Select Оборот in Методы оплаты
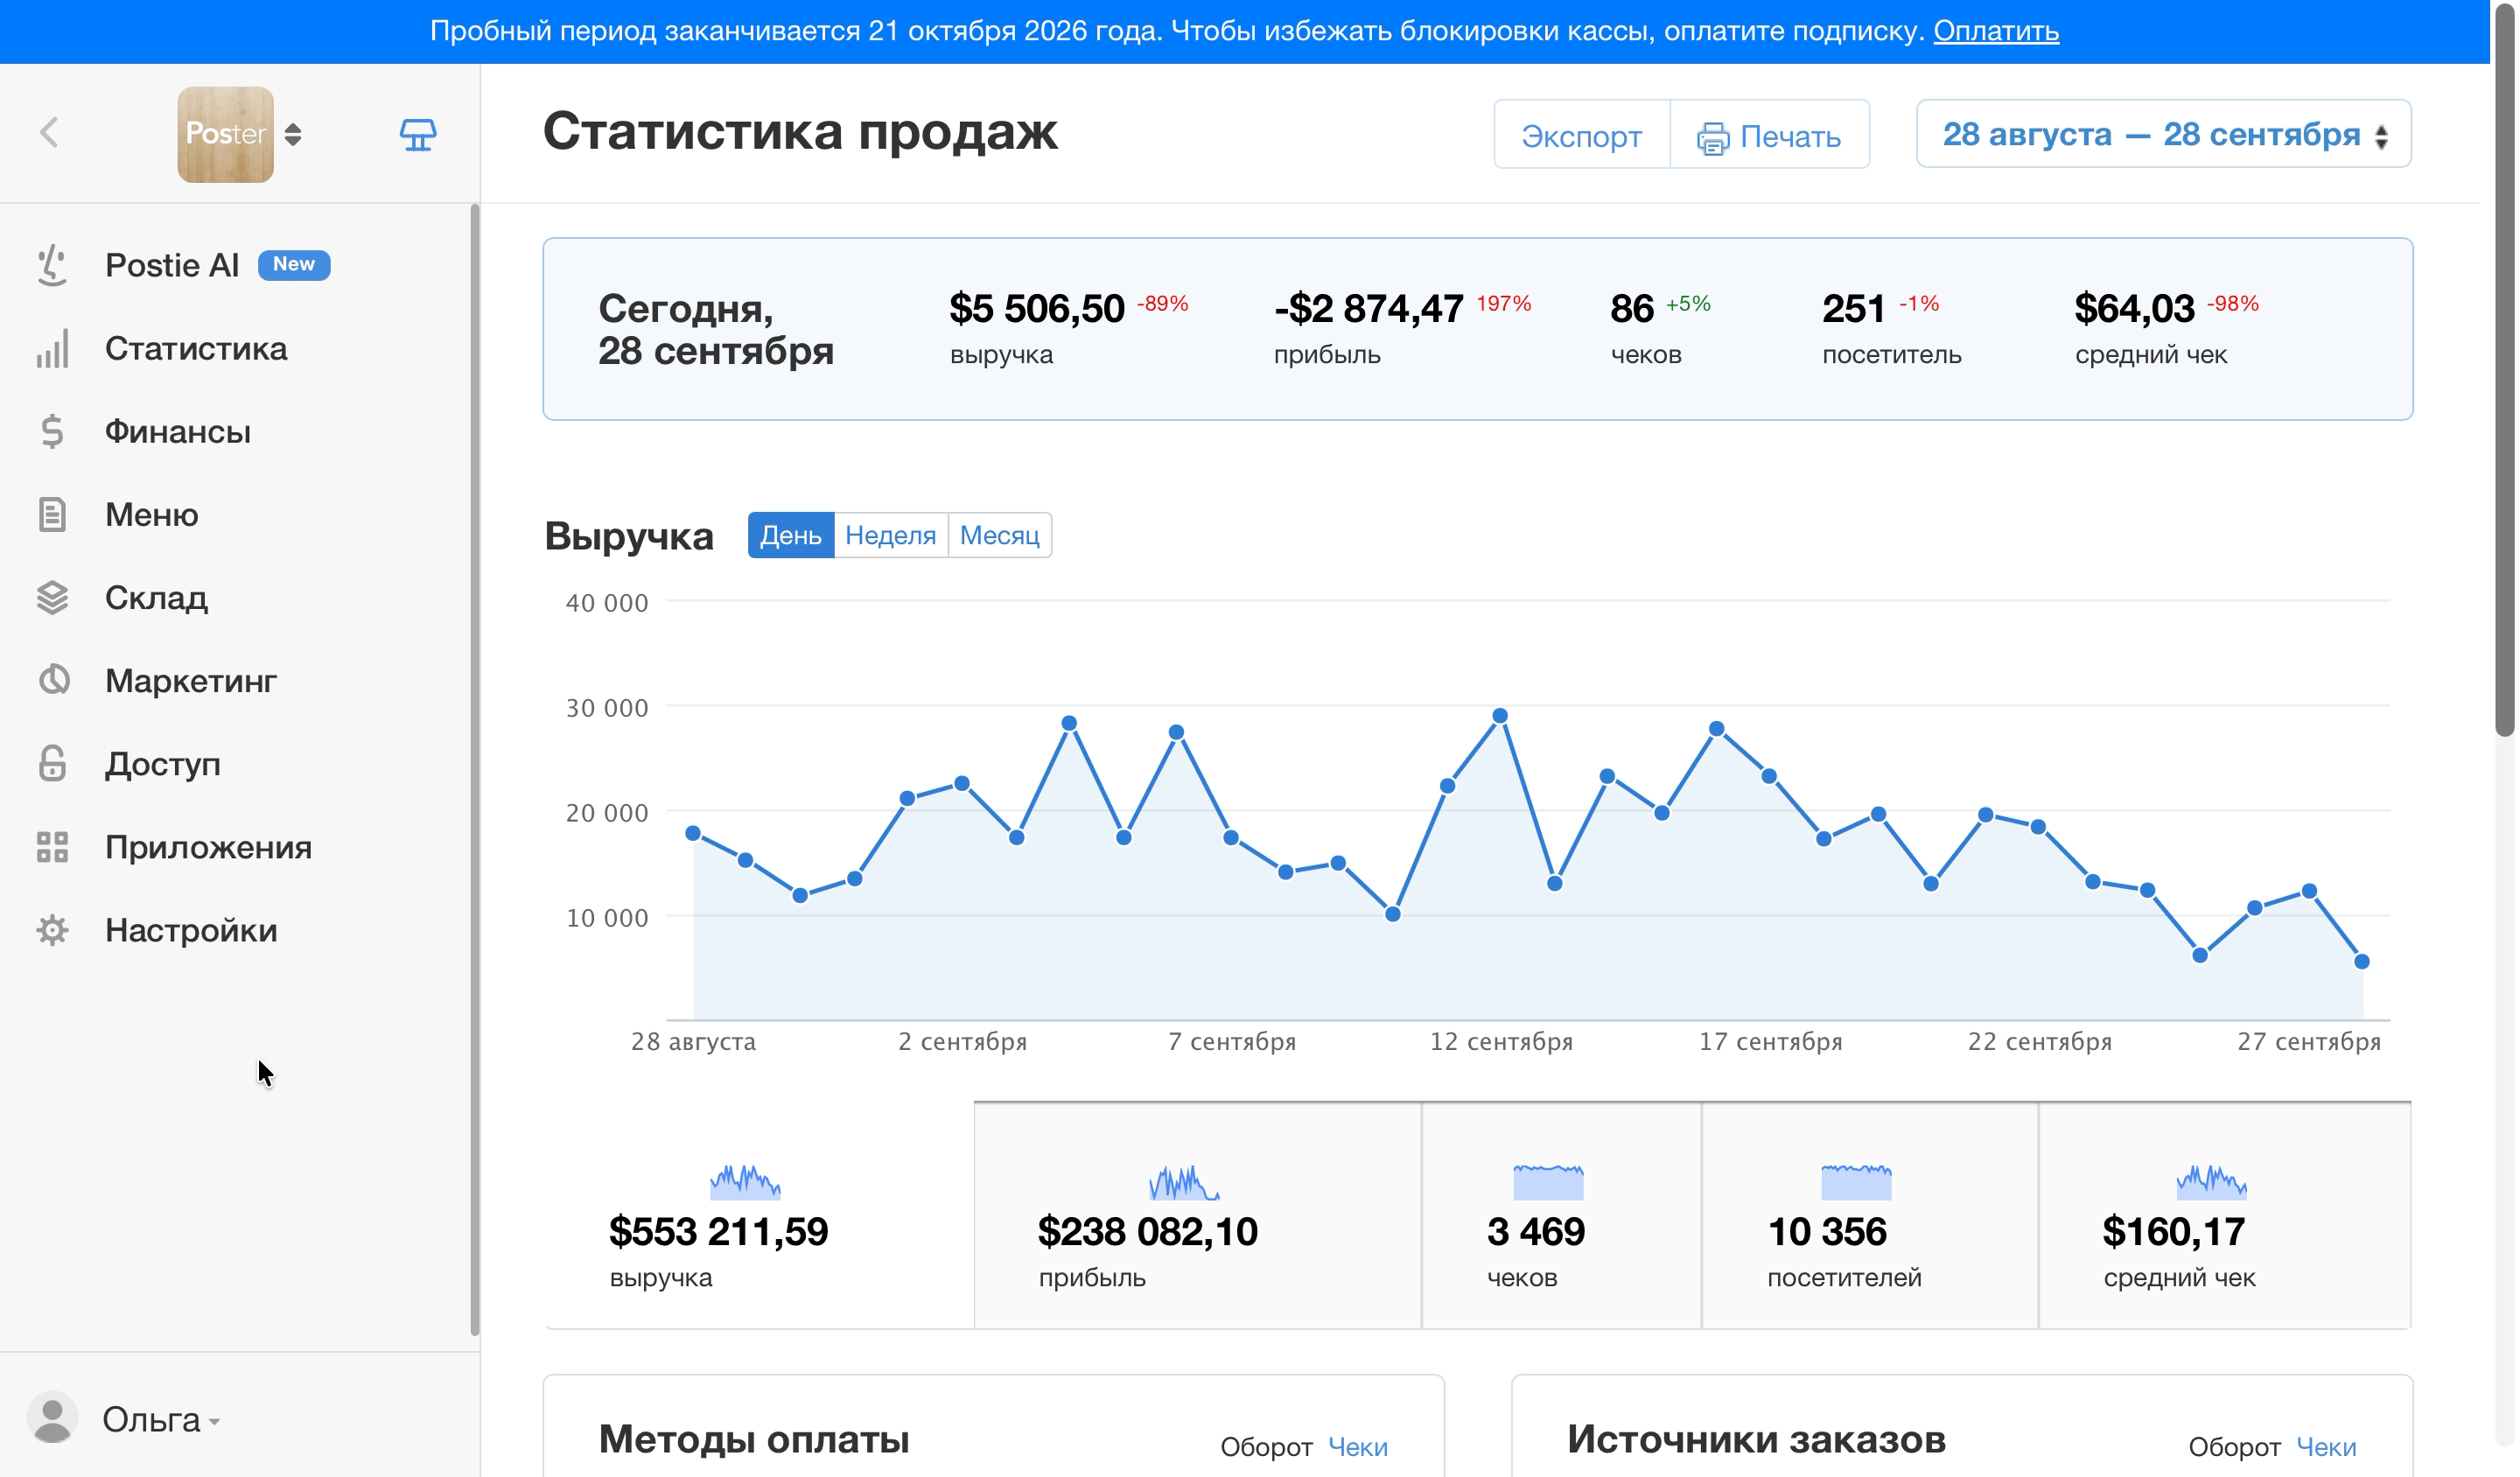 click(1265, 1446)
